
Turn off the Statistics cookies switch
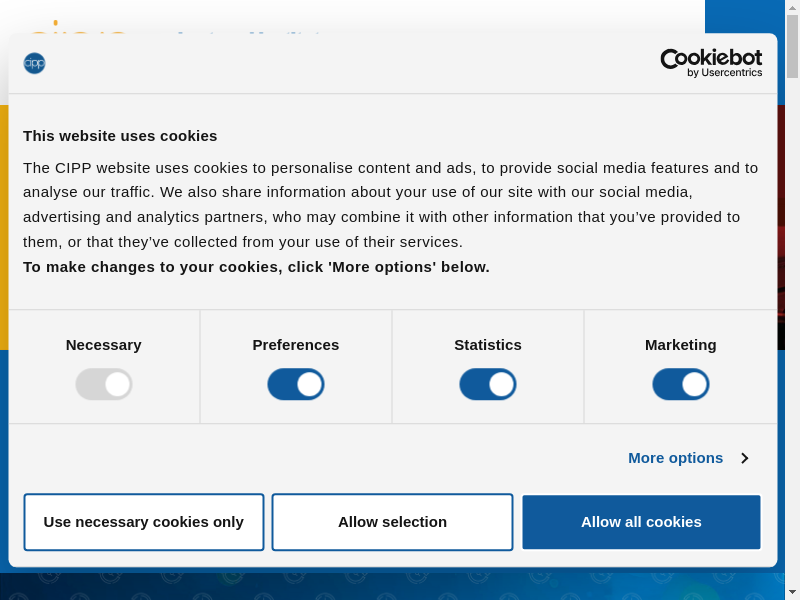(488, 384)
